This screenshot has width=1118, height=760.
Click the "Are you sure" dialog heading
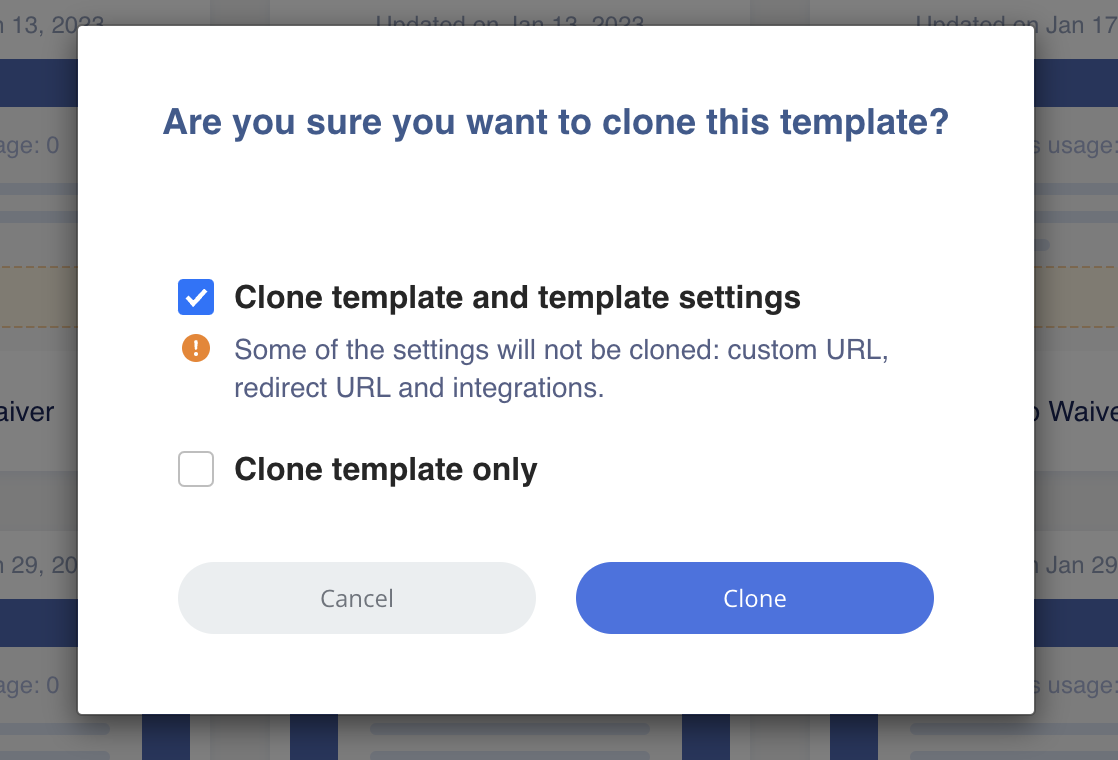pyautogui.click(x=555, y=122)
